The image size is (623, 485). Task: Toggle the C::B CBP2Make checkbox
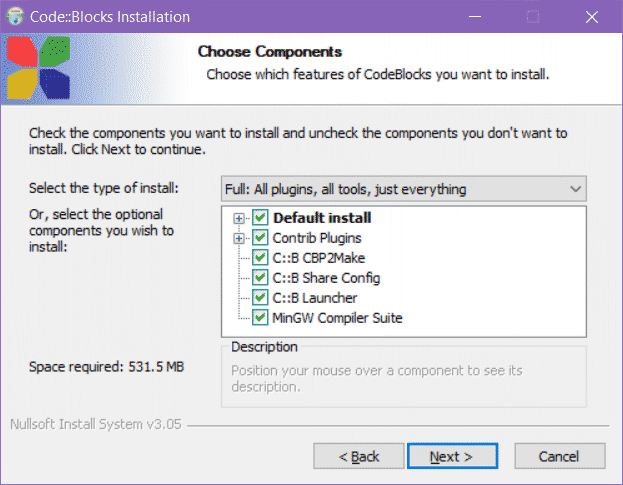[x=260, y=258]
